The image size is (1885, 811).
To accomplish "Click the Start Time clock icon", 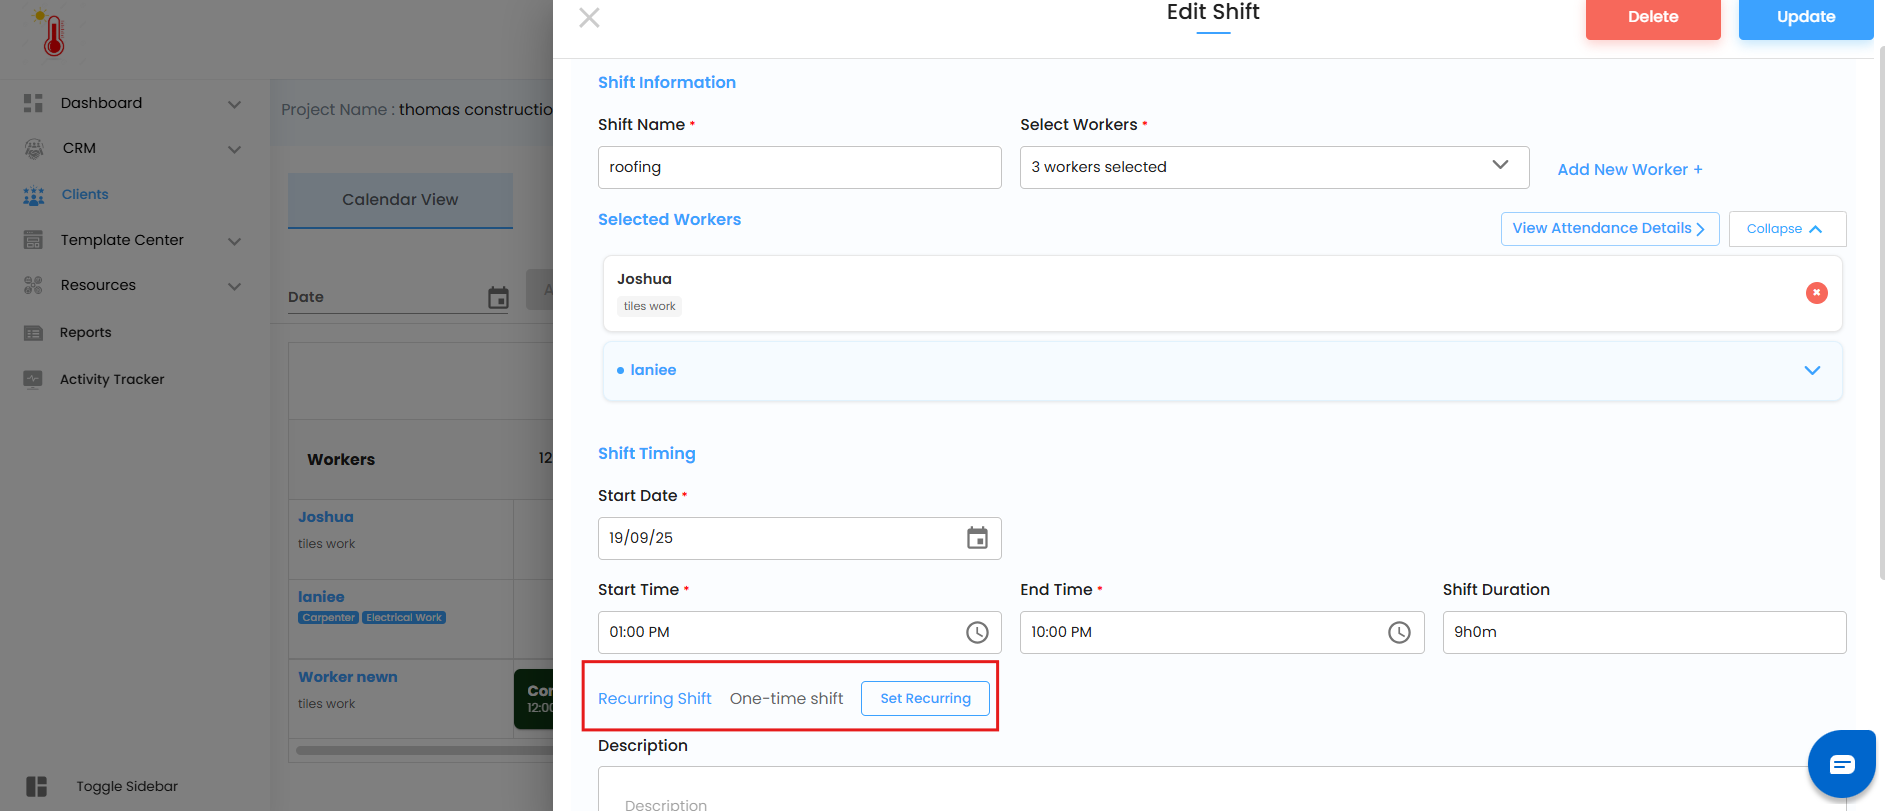I will tap(977, 632).
